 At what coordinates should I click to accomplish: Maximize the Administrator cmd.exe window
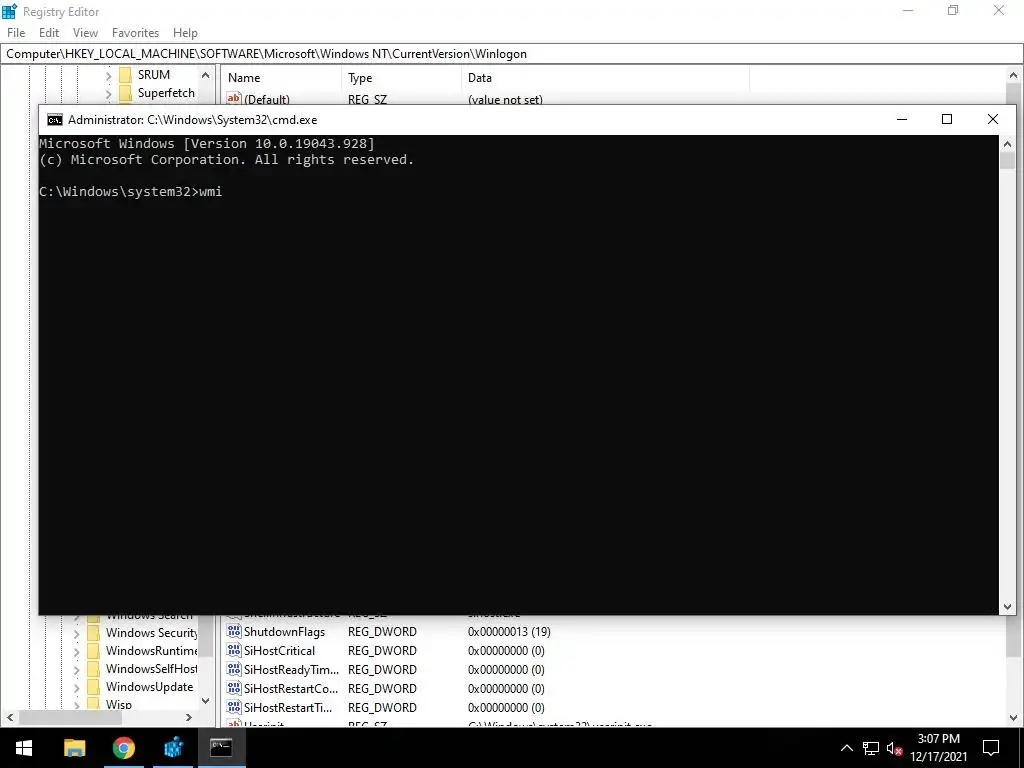click(x=947, y=120)
